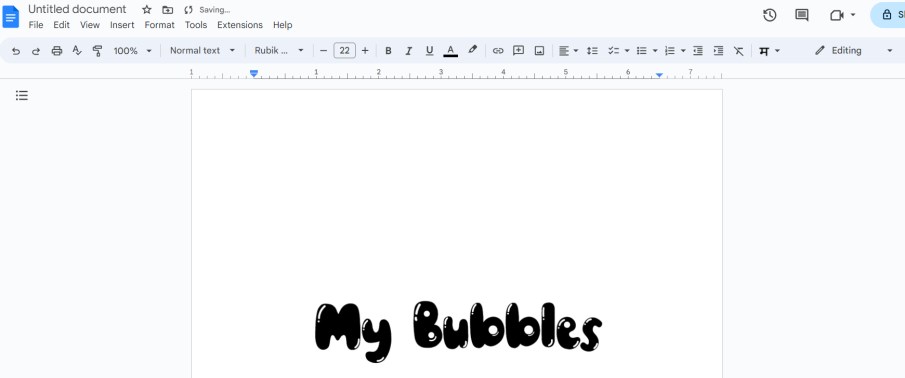Insert a link
Viewport: 905px width, 378px height.
click(498, 51)
